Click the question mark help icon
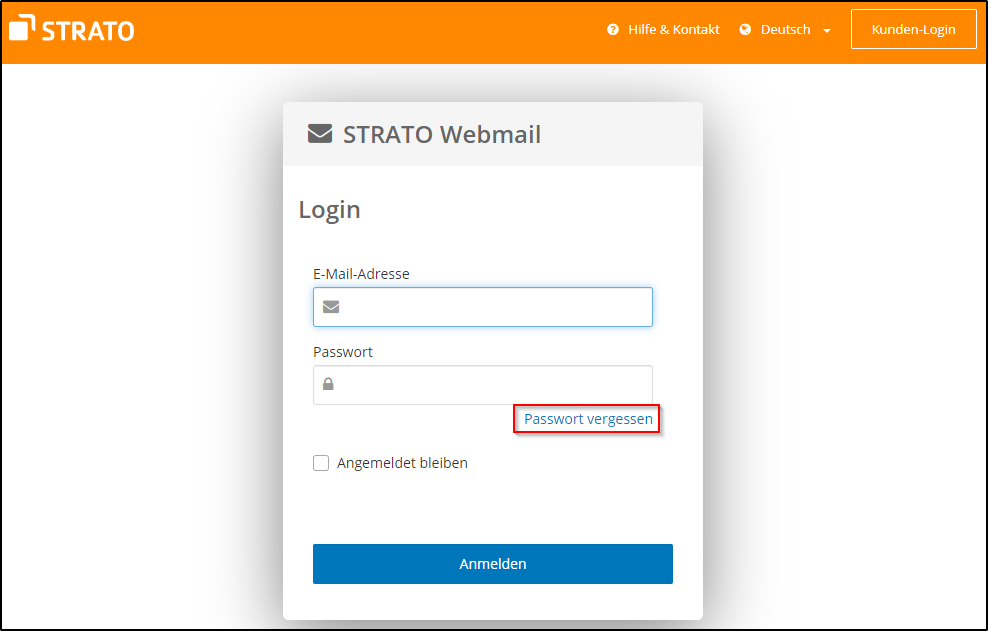988x631 pixels. [x=613, y=29]
